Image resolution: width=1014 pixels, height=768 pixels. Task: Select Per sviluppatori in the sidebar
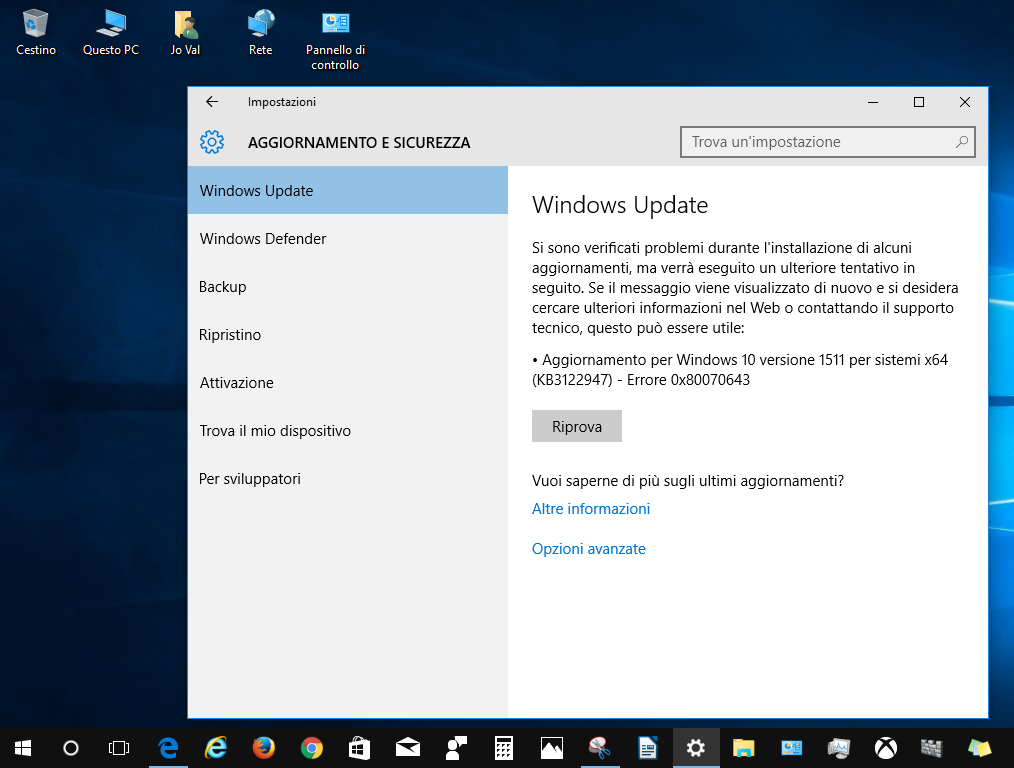[249, 478]
